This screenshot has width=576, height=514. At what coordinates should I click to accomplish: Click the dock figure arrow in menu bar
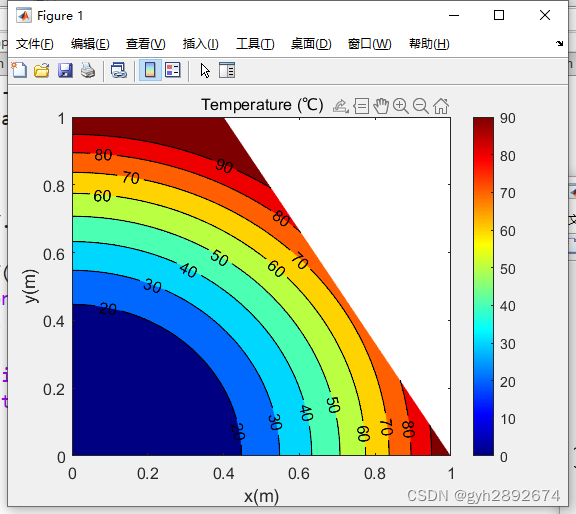[559, 44]
